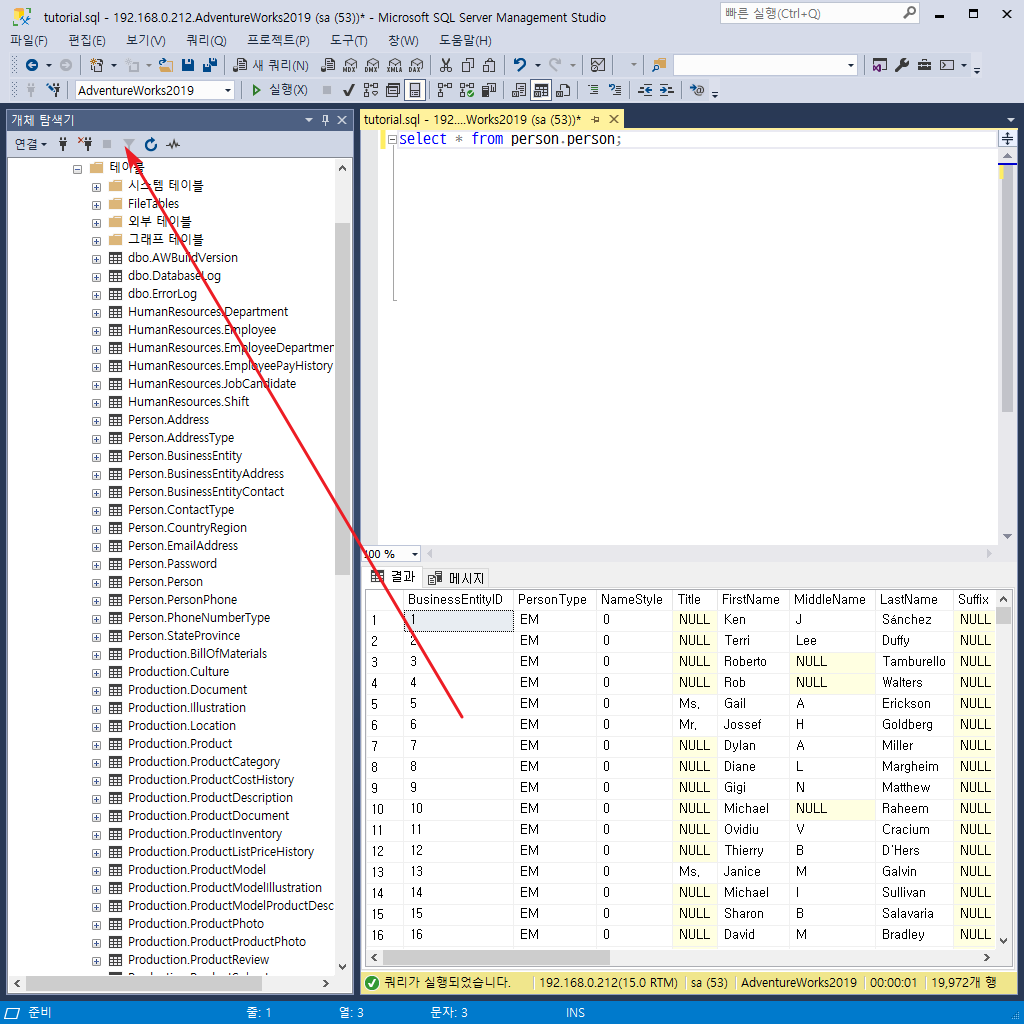
Task: Click the Object Explorer filter funnel icon
Action: pos(129,144)
